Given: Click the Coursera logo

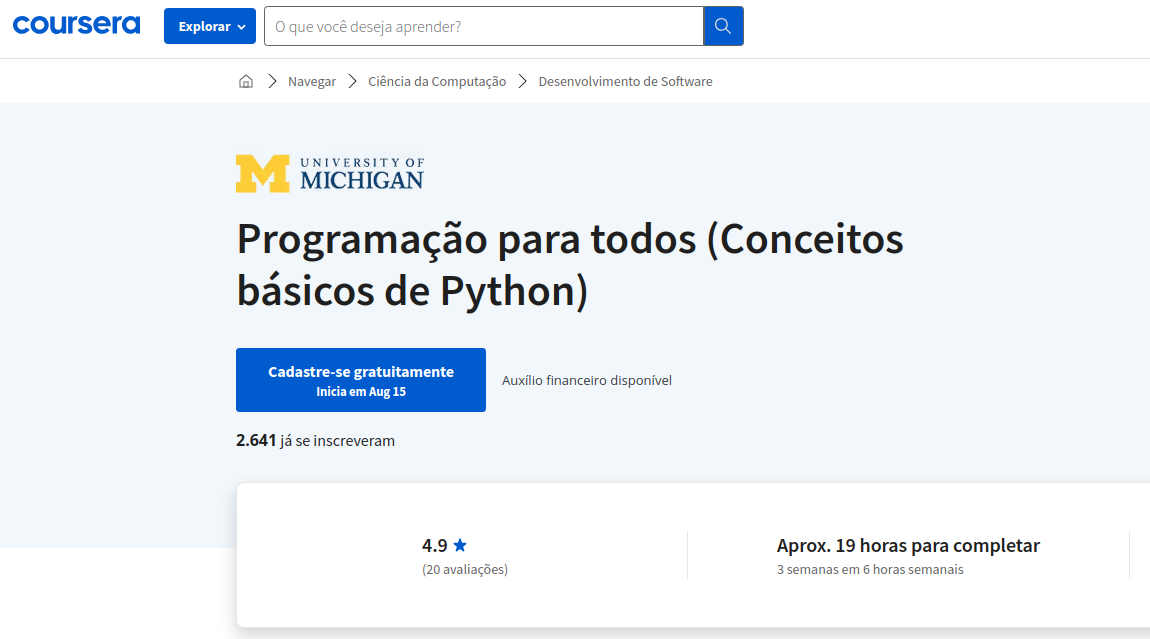Looking at the screenshot, I should tap(76, 25).
